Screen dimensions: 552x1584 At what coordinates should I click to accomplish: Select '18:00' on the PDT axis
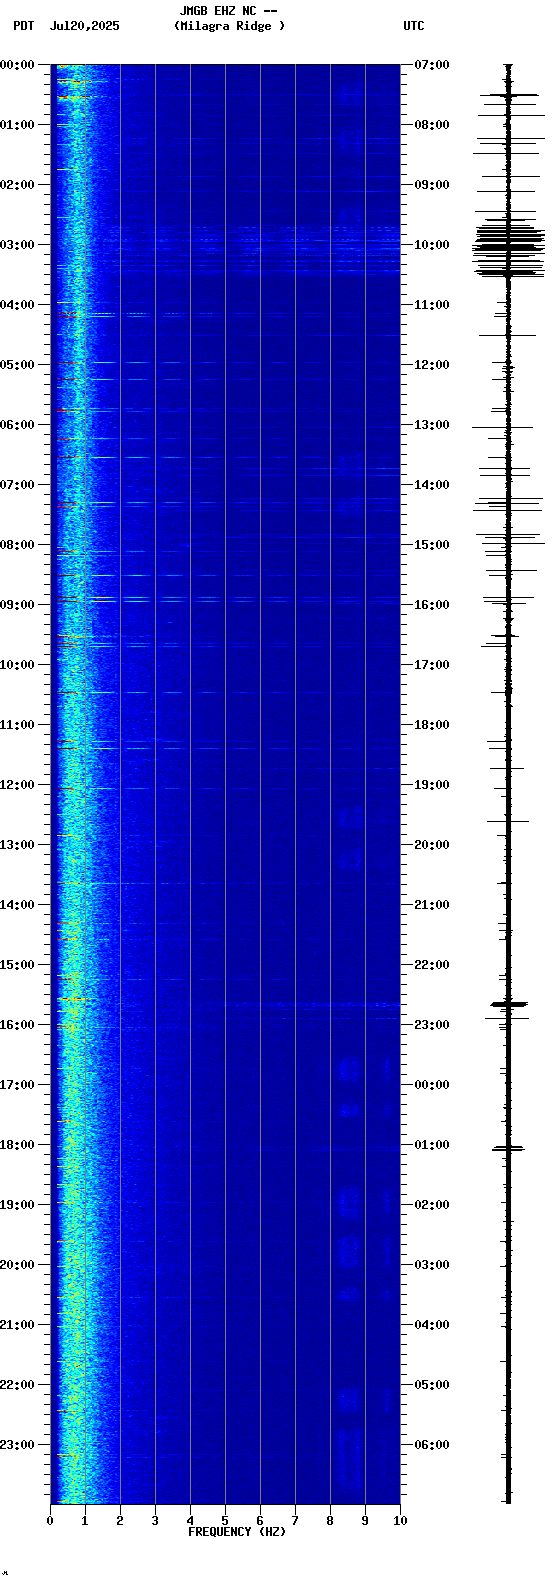point(17,1145)
